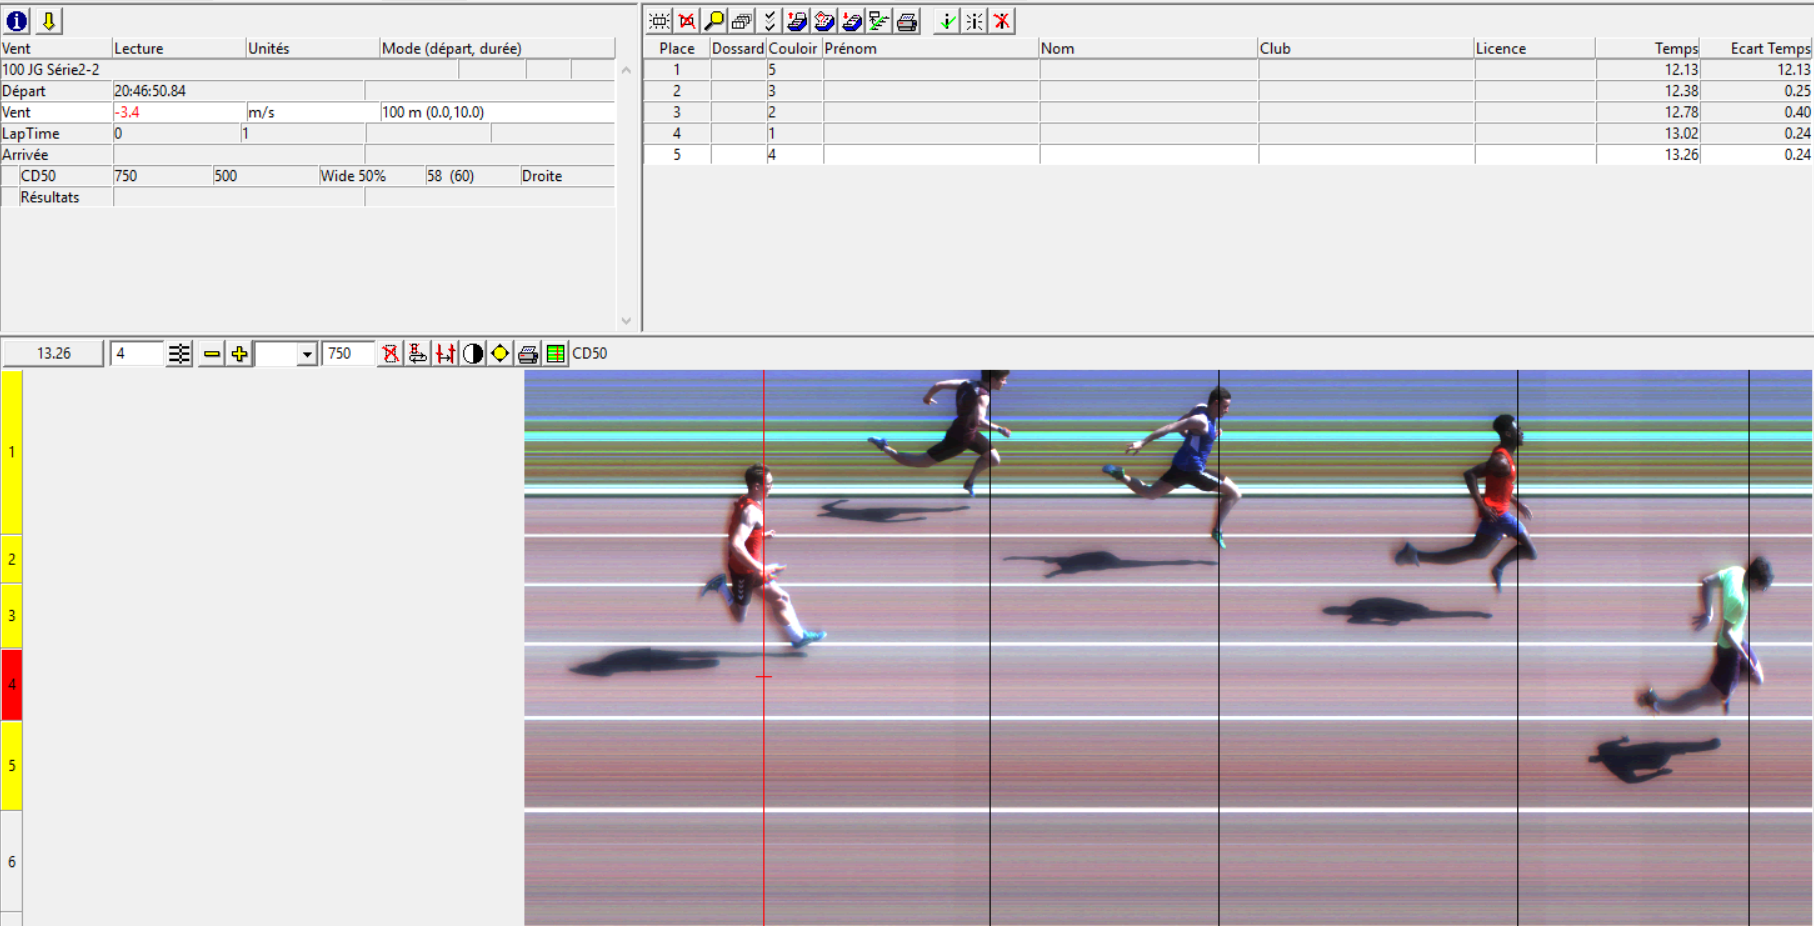Click the Place column header
Image resolution: width=1814 pixels, height=926 pixels.
677,48
